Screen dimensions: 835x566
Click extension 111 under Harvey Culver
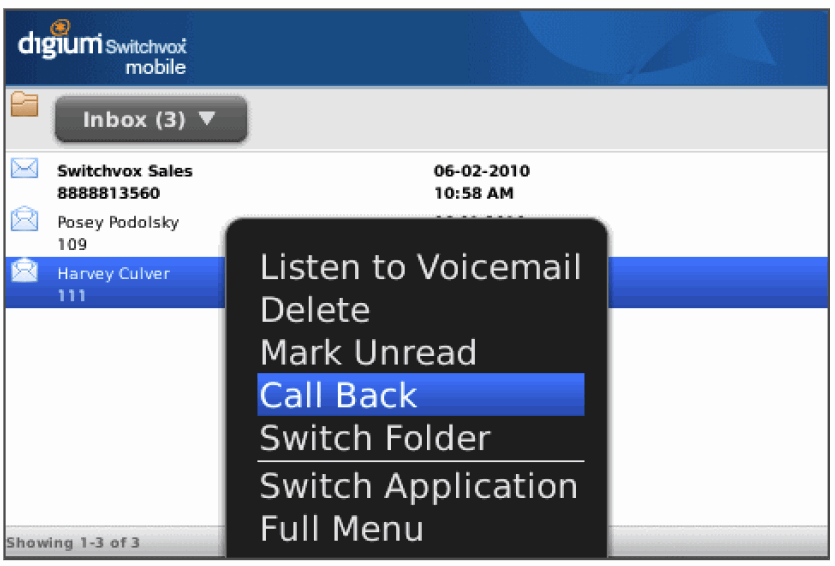(x=71, y=296)
